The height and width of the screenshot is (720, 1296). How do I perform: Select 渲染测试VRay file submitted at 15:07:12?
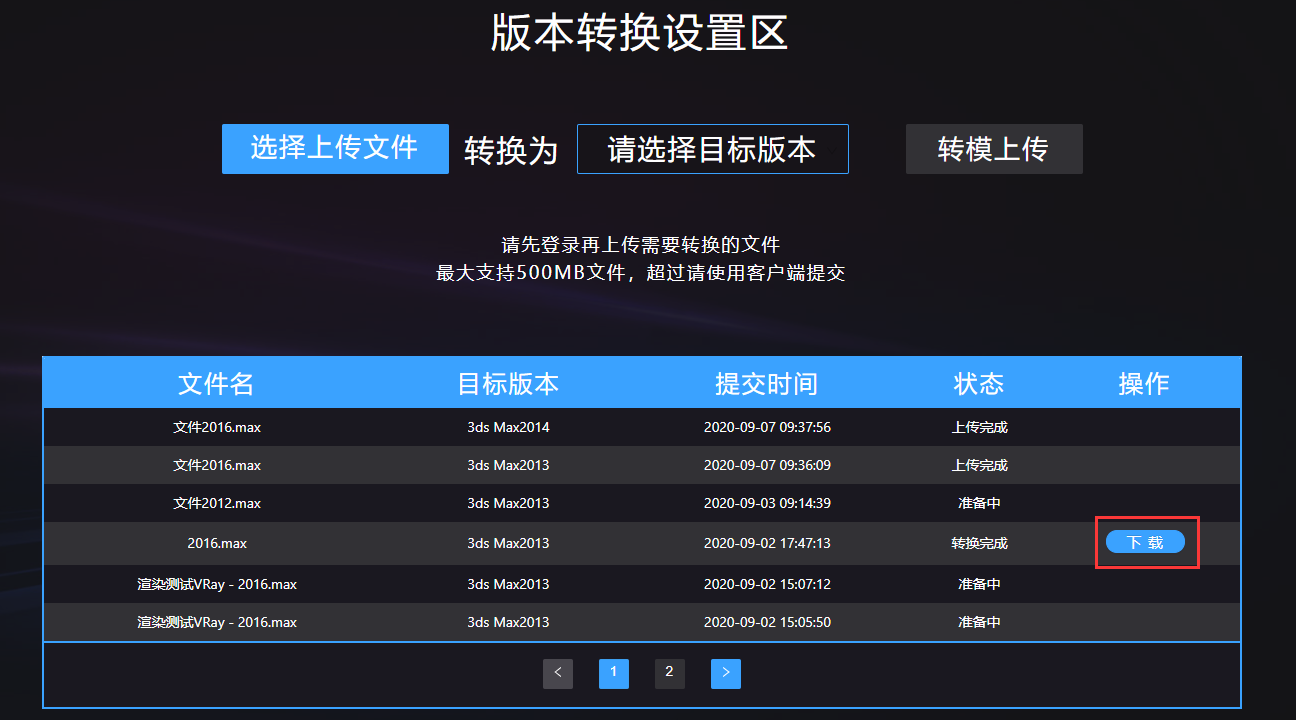click(217, 584)
